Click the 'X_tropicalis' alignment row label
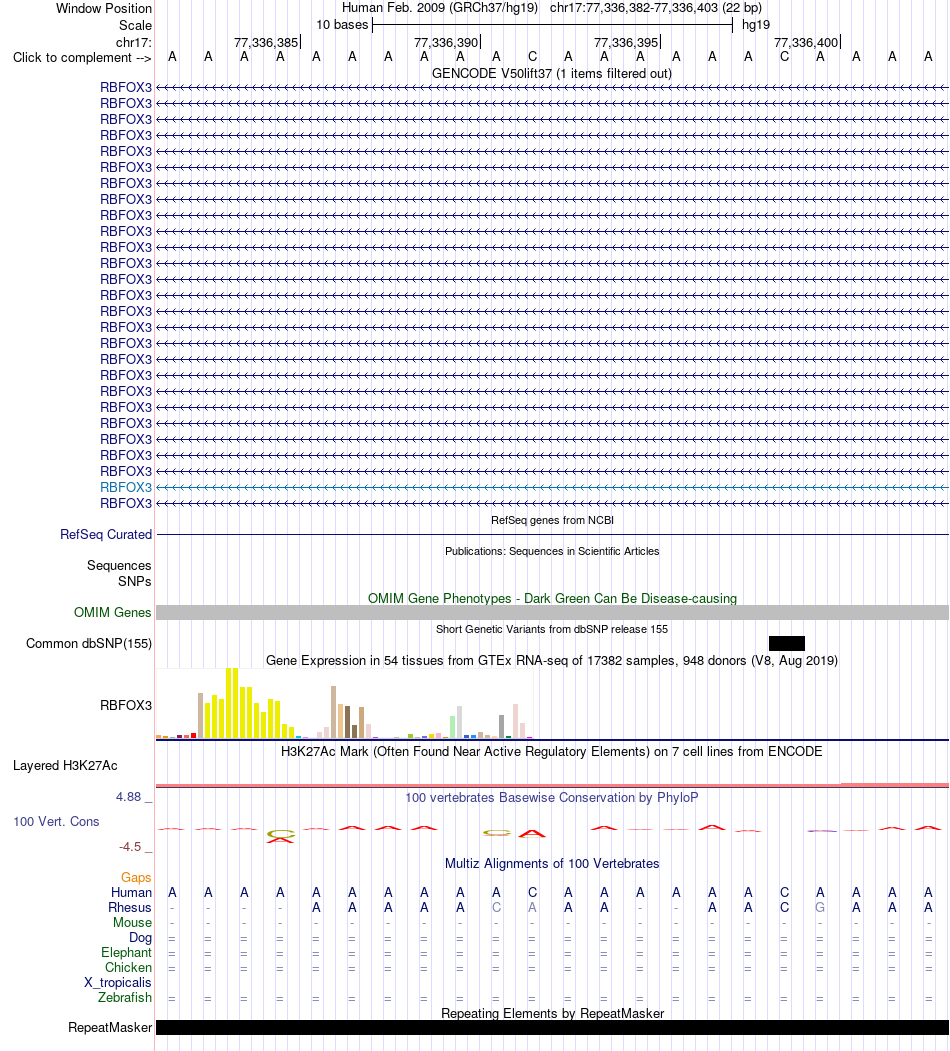The image size is (950, 1051). point(118,983)
